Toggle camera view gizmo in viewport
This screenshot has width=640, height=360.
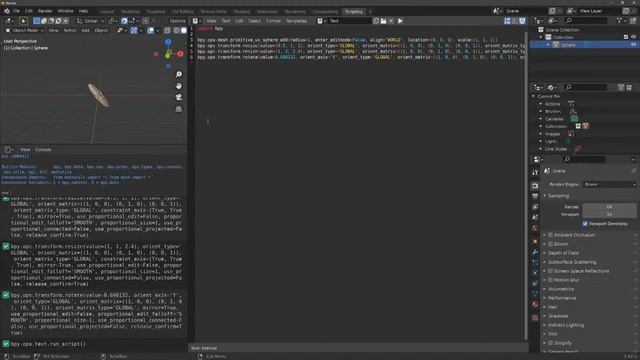(179, 98)
